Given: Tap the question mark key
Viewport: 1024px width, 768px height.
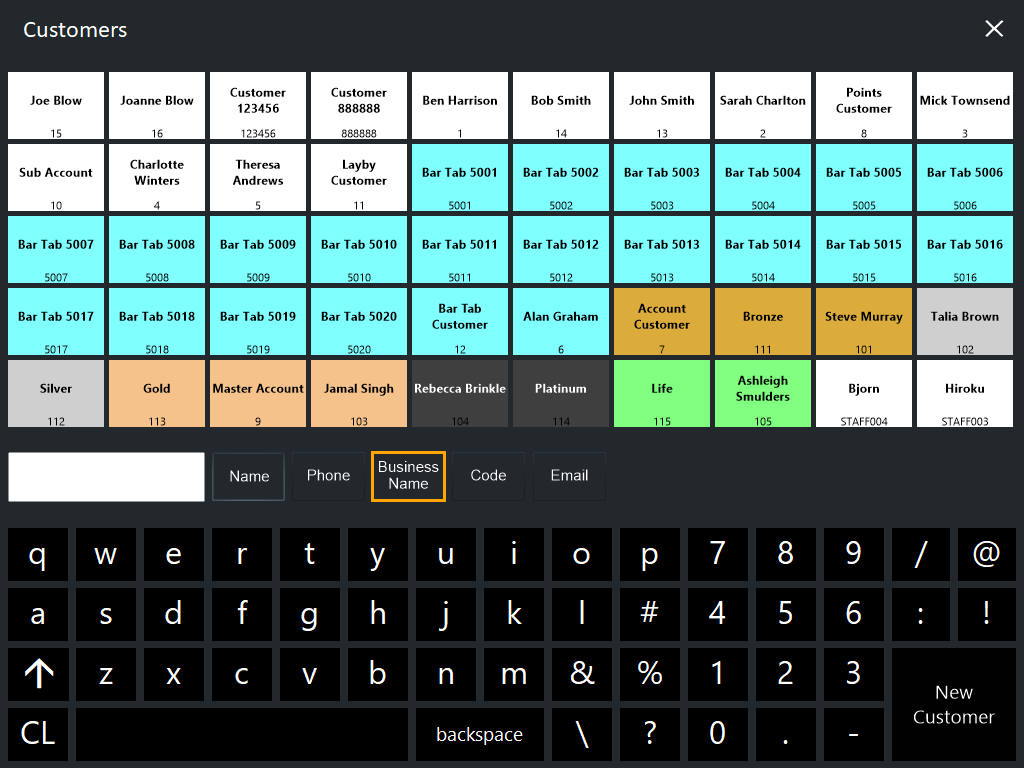Looking at the screenshot, I should pos(649,734).
